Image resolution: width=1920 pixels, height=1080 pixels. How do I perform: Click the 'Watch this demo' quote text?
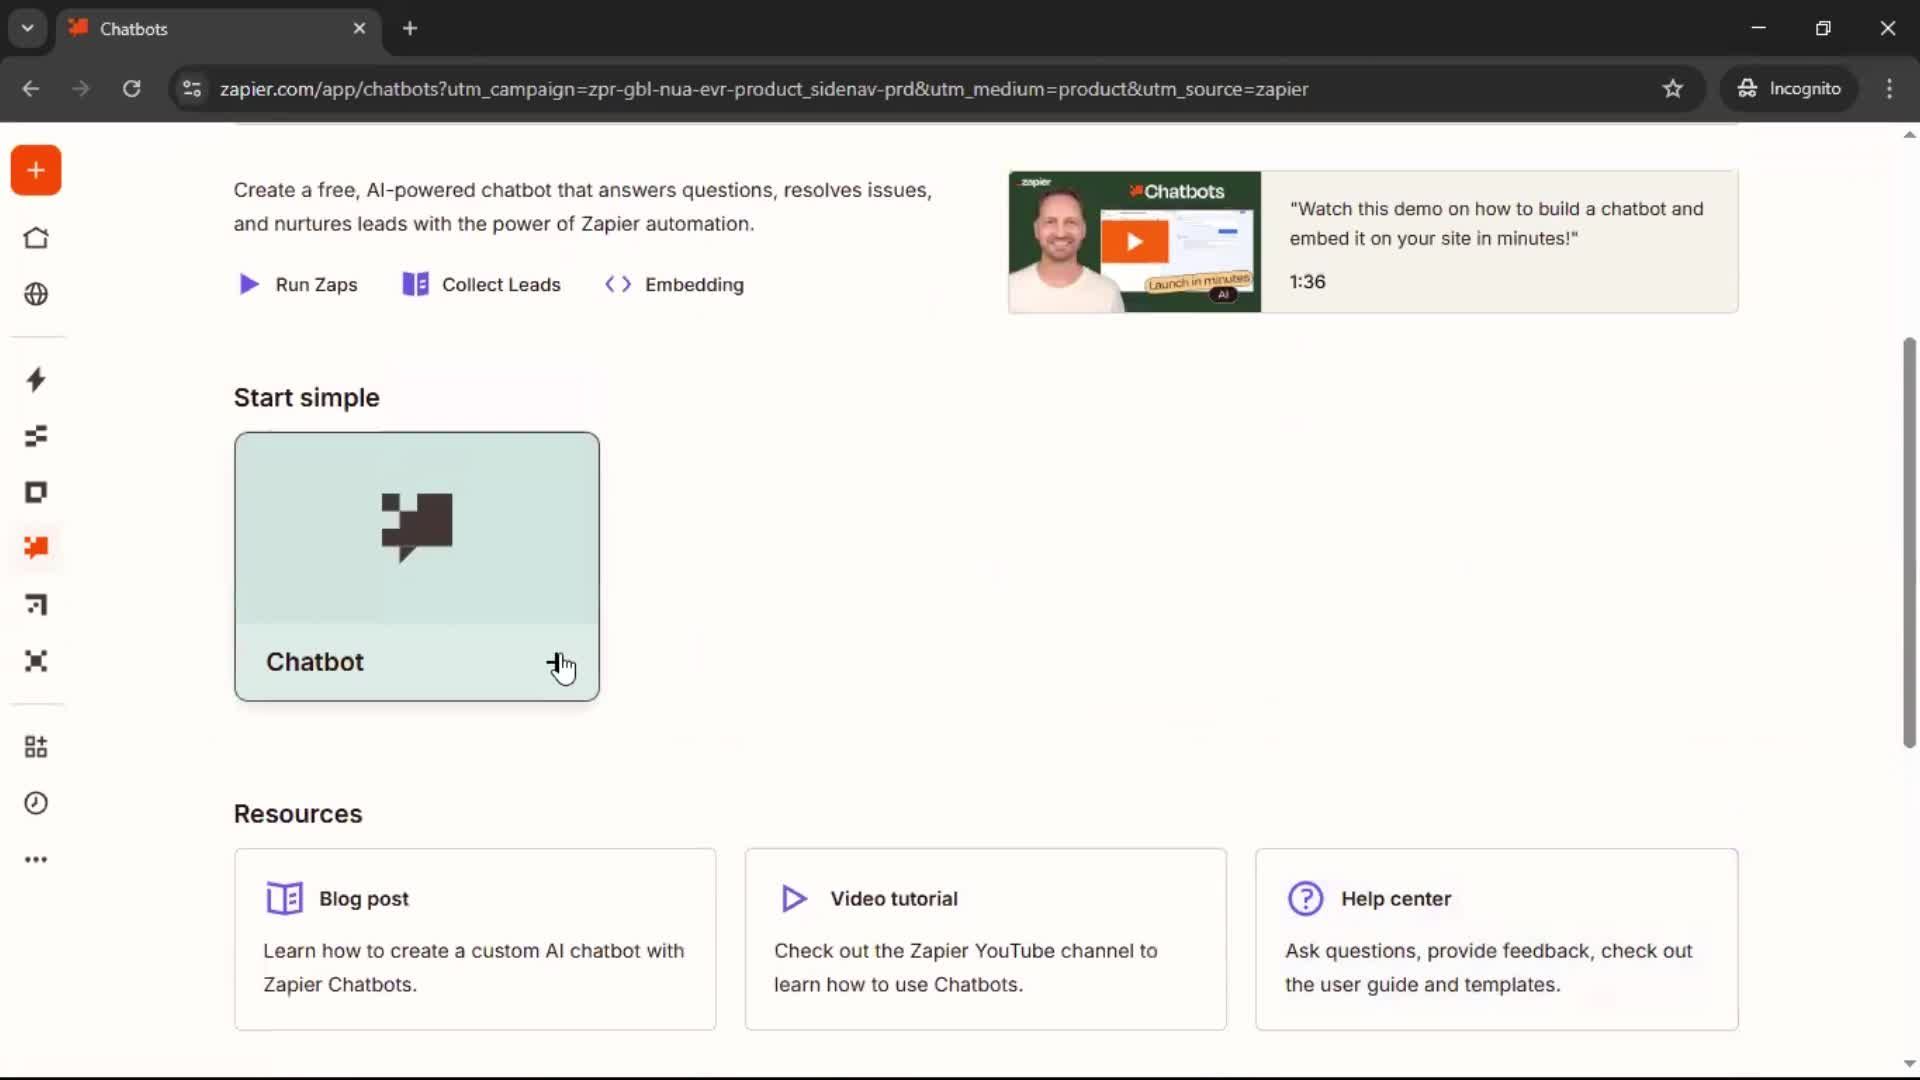point(1496,224)
